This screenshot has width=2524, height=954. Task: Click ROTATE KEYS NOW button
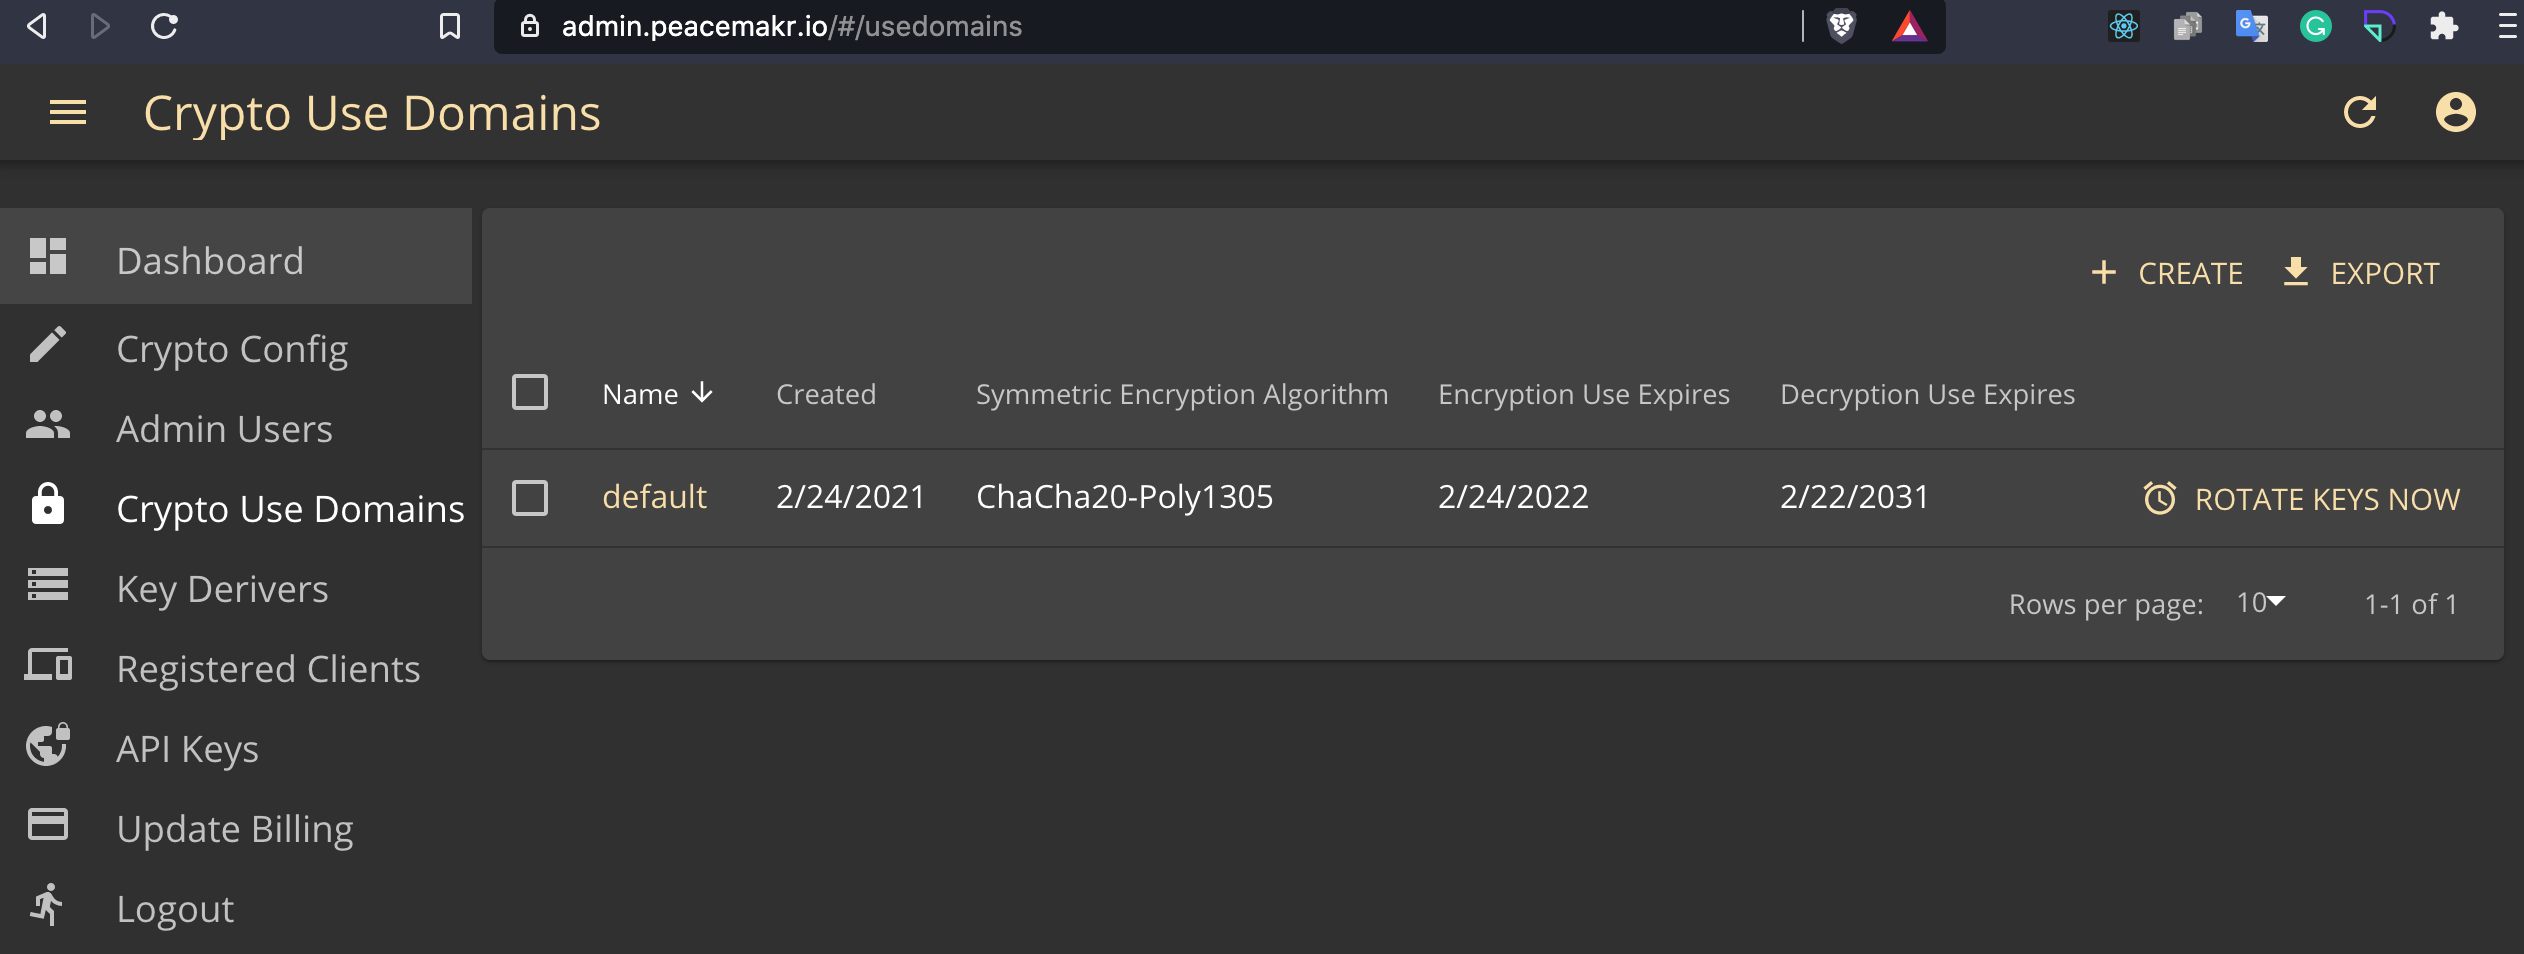pyautogui.click(x=2301, y=498)
